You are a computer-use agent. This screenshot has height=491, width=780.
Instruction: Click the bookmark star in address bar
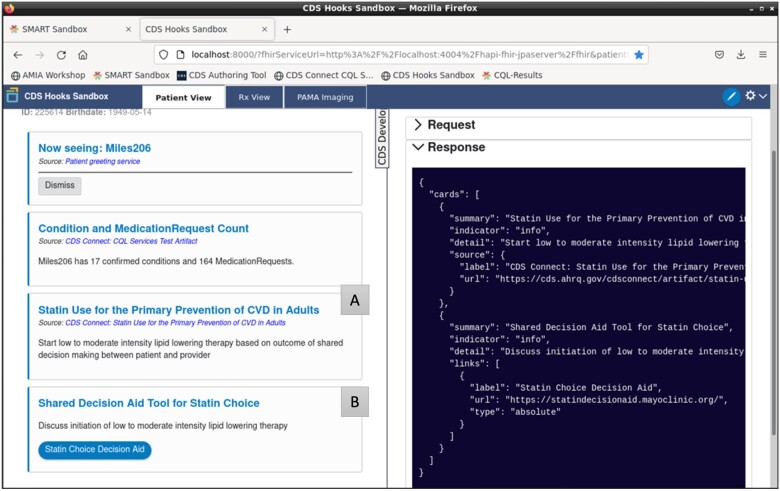click(639, 55)
